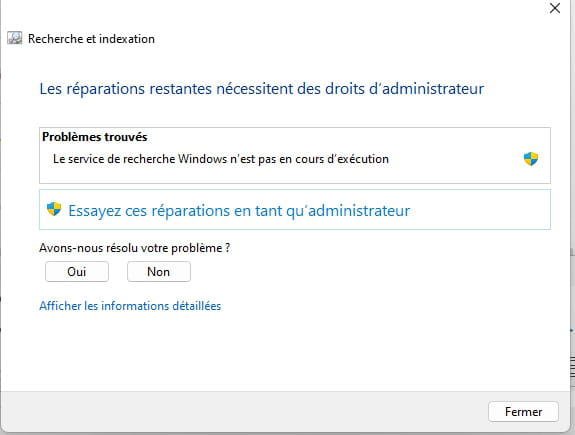Click the shield icon before Essayez ces réparations

[54, 209]
